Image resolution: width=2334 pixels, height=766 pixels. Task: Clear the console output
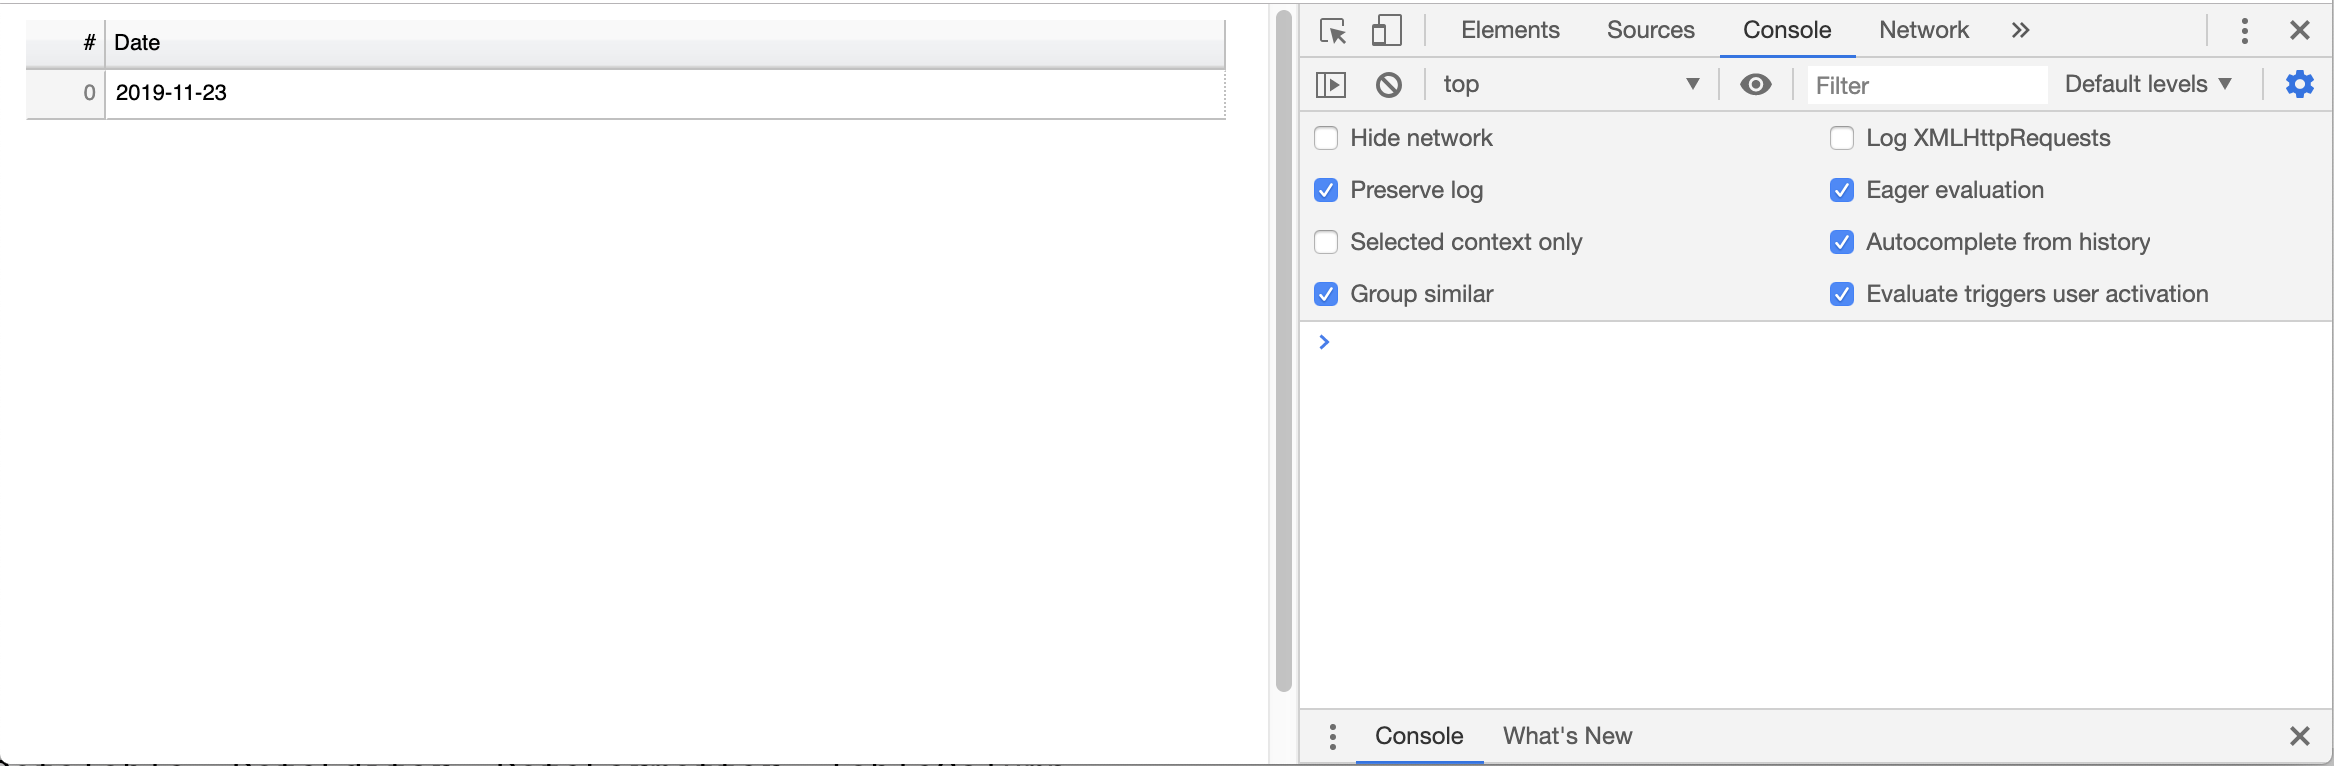(1387, 85)
